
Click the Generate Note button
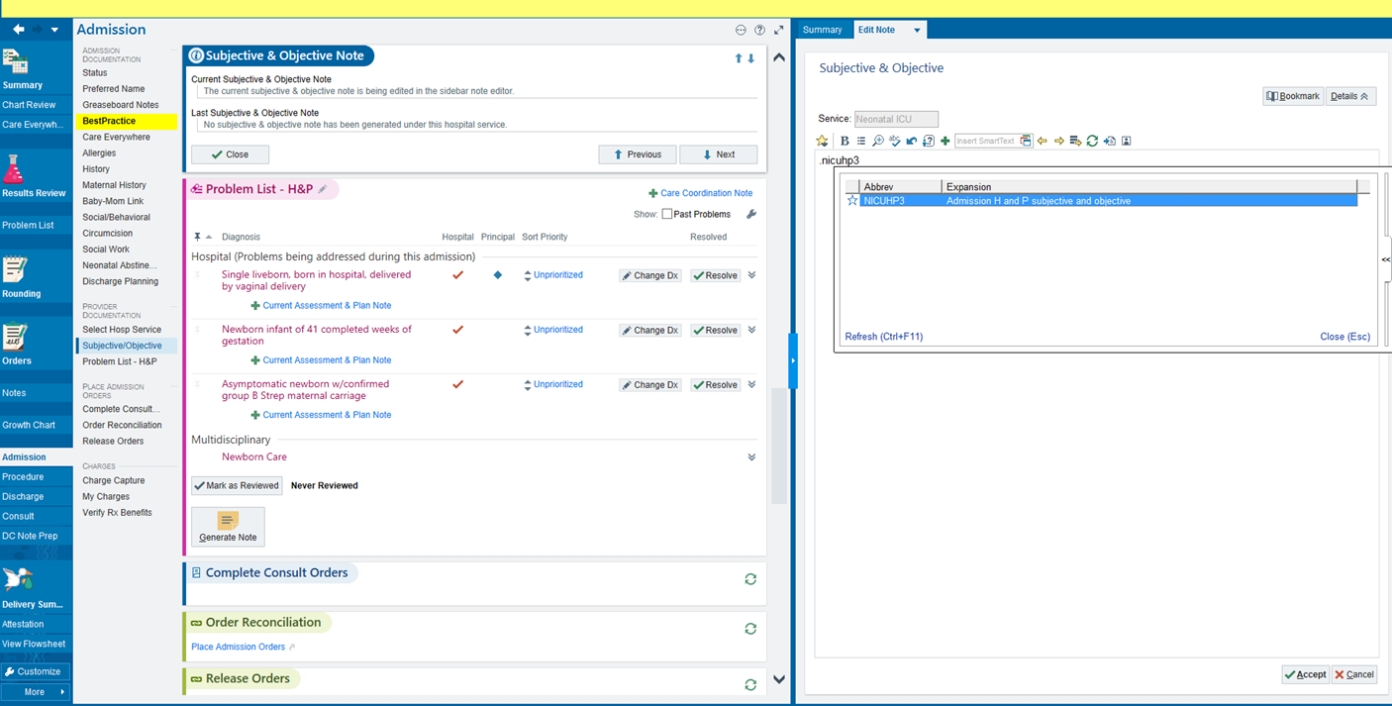coord(228,527)
